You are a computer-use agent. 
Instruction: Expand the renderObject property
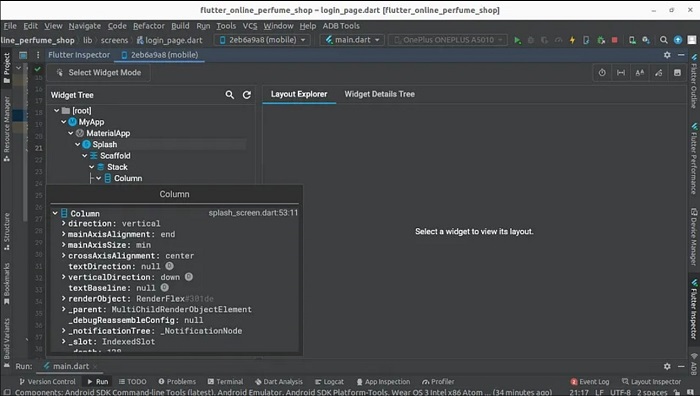[63, 298]
